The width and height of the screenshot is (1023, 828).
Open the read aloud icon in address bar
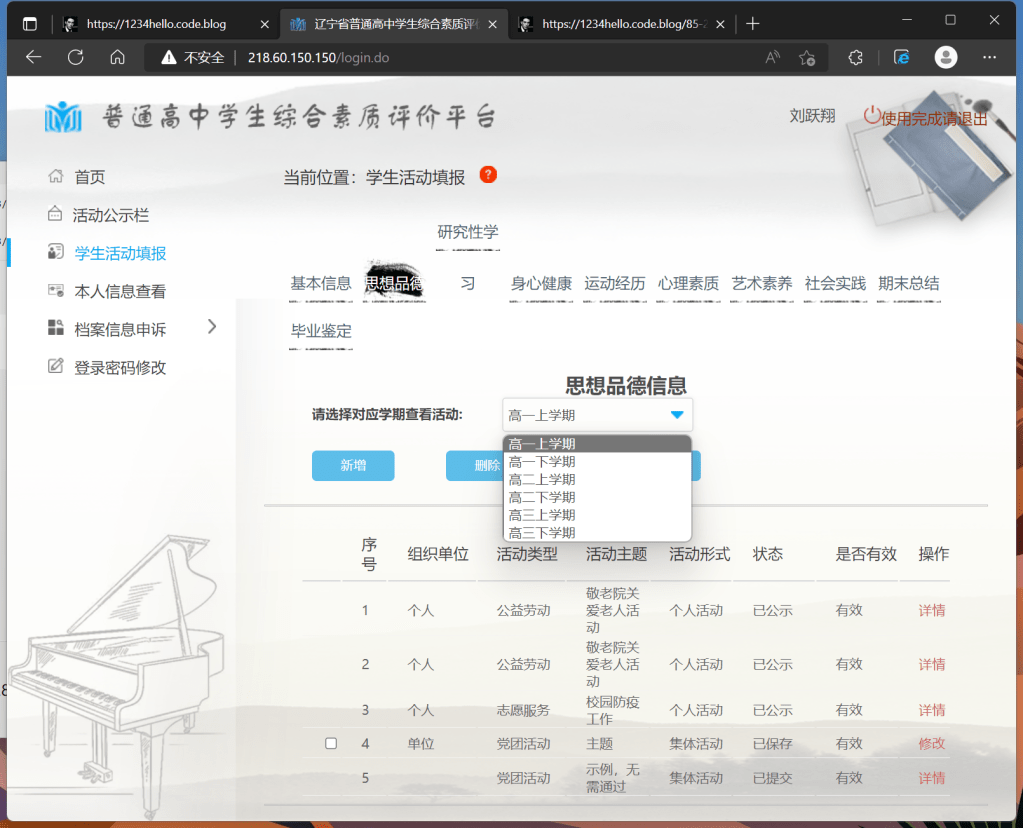point(772,57)
